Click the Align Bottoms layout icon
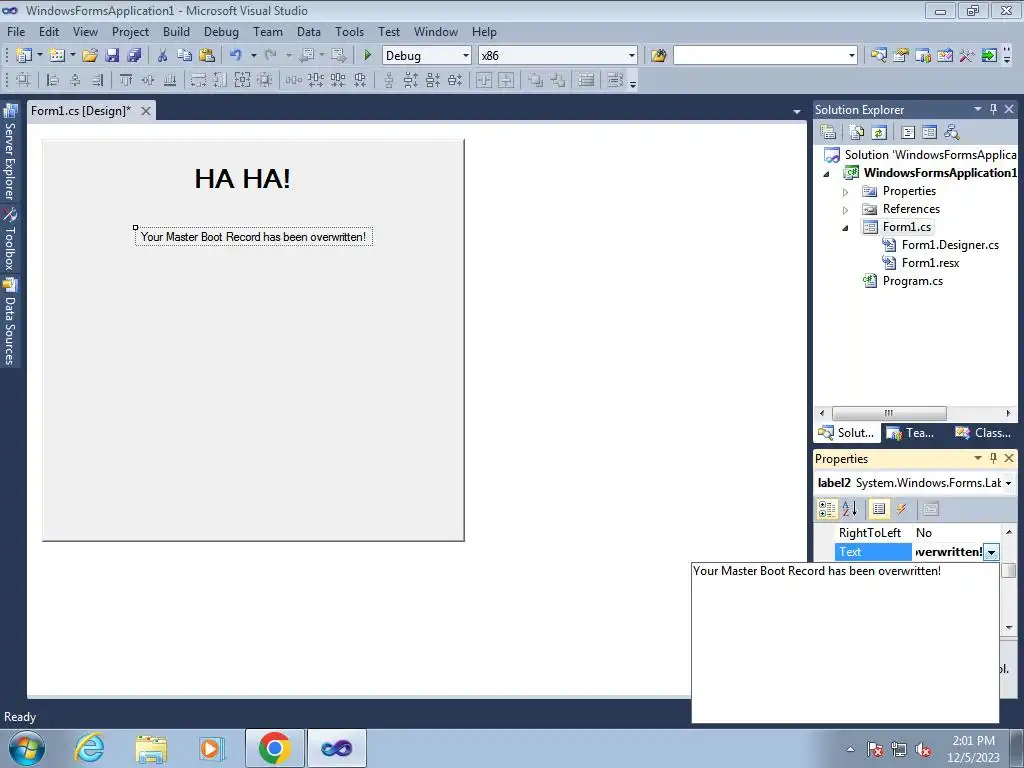Image resolution: width=1024 pixels, height=768 pixels. coord(170,80)
